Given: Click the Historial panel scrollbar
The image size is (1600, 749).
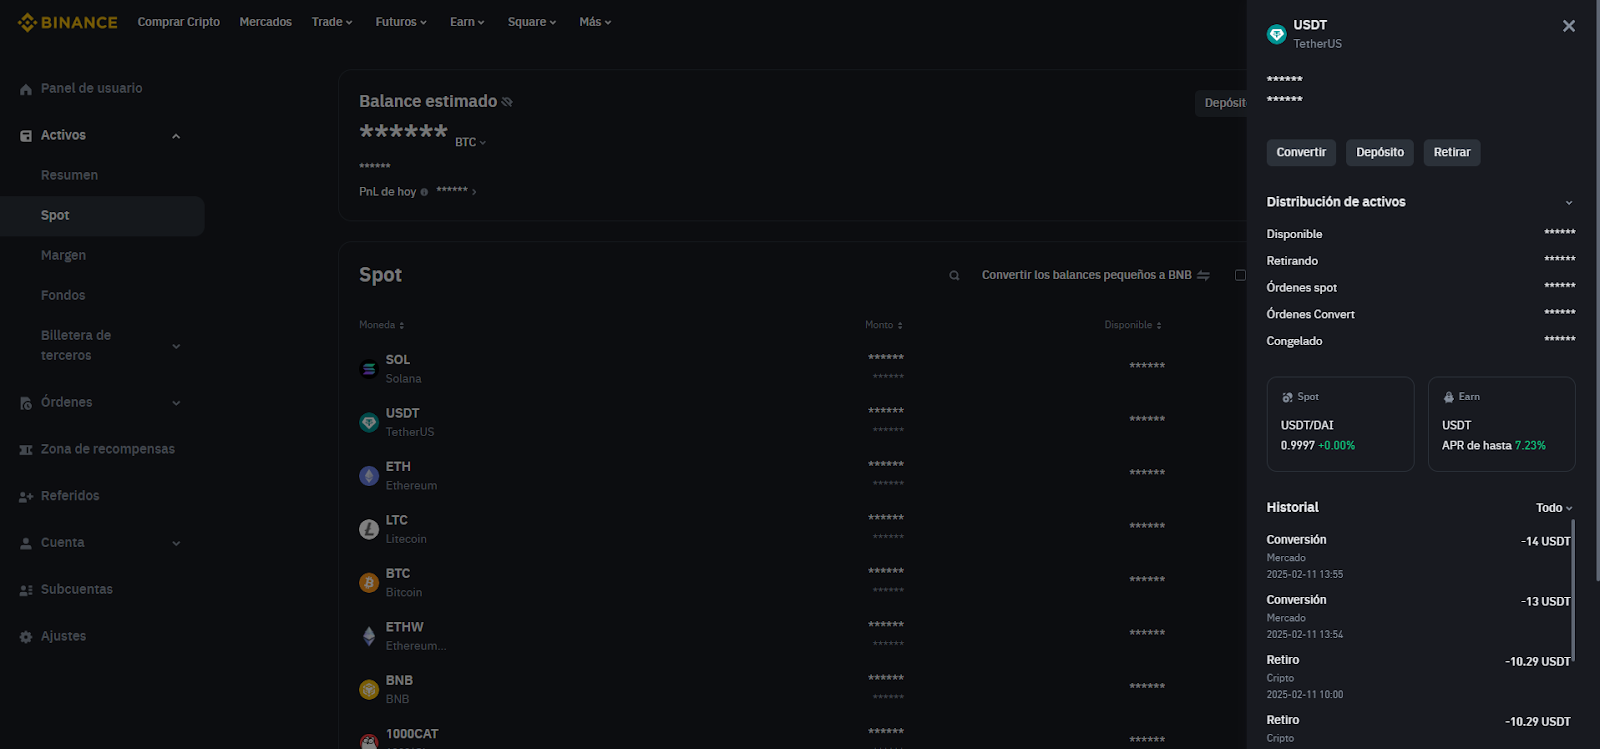Looking at the screenshot, I should [1573, 590].
